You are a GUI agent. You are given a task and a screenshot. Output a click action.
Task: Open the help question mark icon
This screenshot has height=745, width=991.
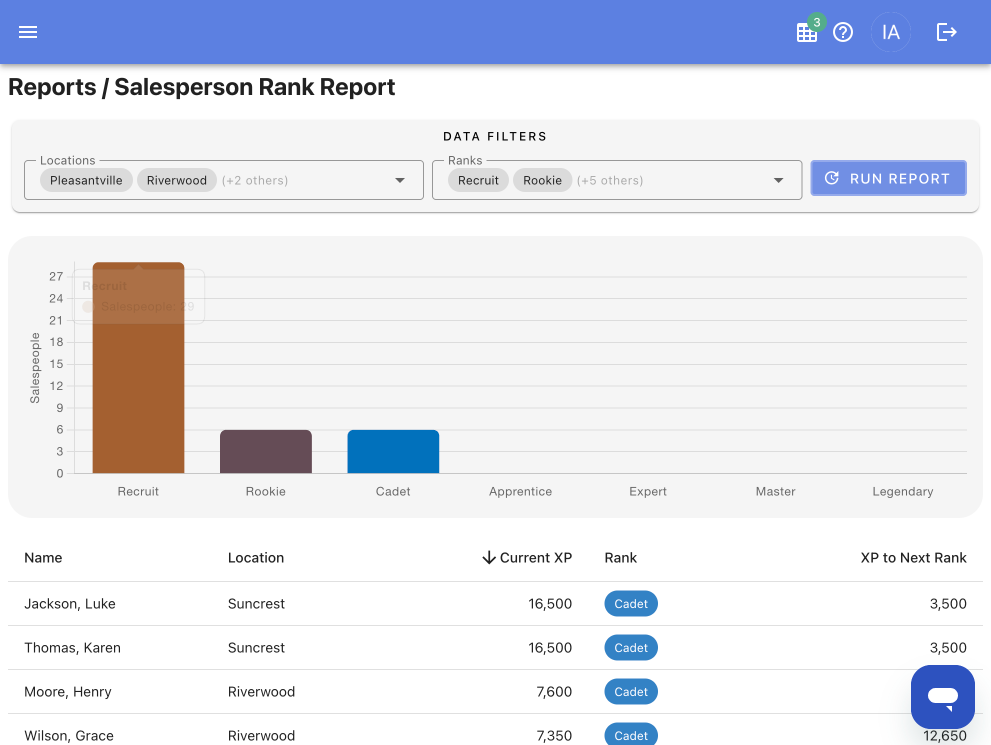(x=843, y=32)
